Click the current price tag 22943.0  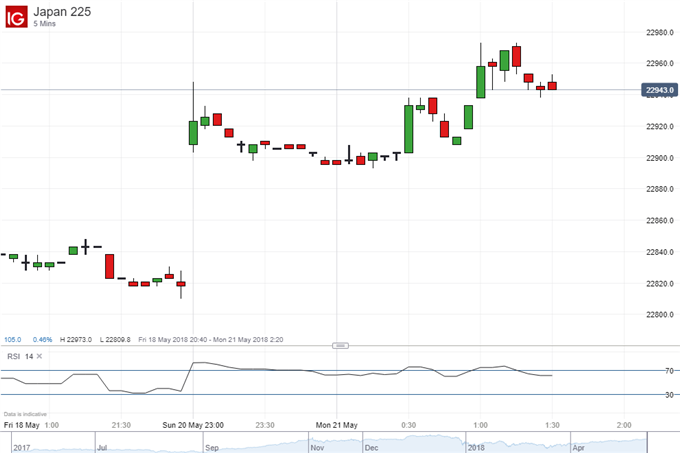pyautogui.click(x=659, y=90)
